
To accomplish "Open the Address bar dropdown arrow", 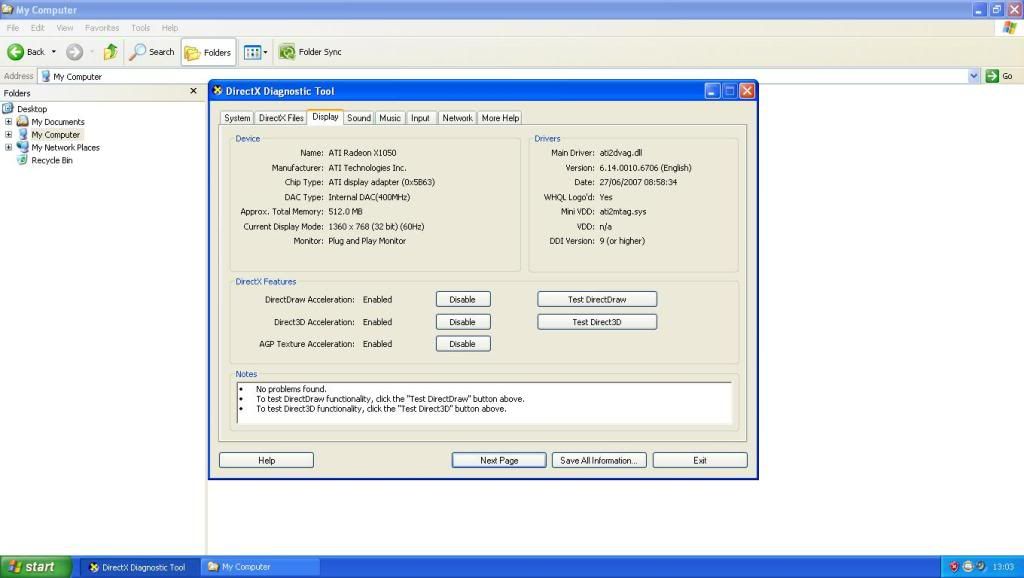I will [974, 76].
